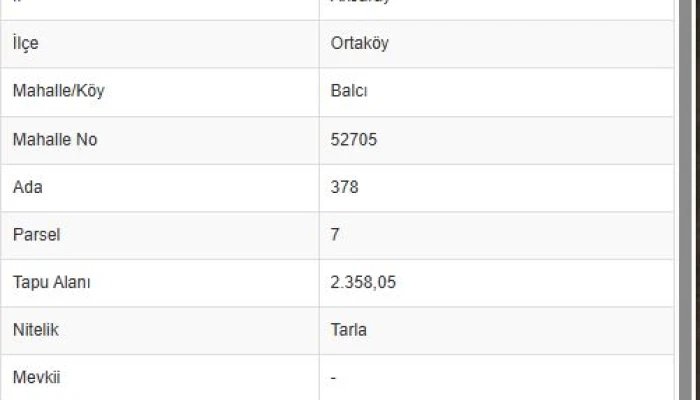Click the Ada row label
Image resolution: width=700 pixels, height=400 pixels.
(27, 187)
